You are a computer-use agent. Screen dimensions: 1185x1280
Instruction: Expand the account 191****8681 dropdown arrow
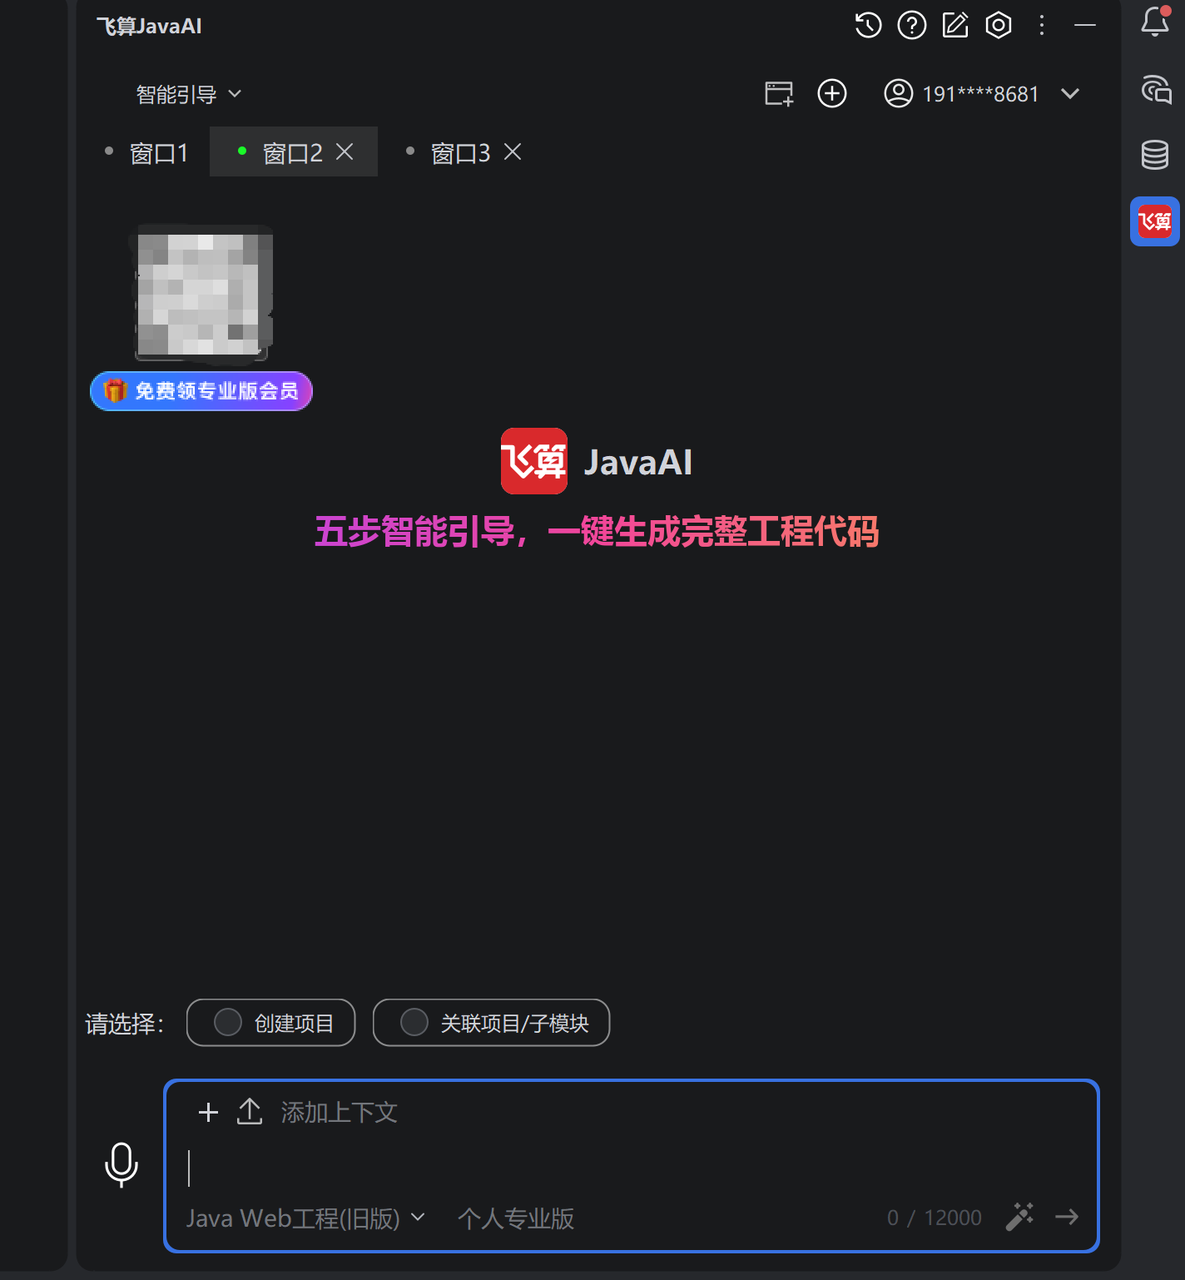tap(1070, 94)
